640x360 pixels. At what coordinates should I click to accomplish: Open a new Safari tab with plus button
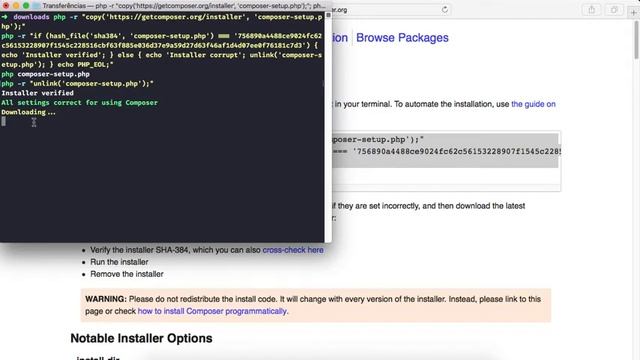(x=633, y=12)
